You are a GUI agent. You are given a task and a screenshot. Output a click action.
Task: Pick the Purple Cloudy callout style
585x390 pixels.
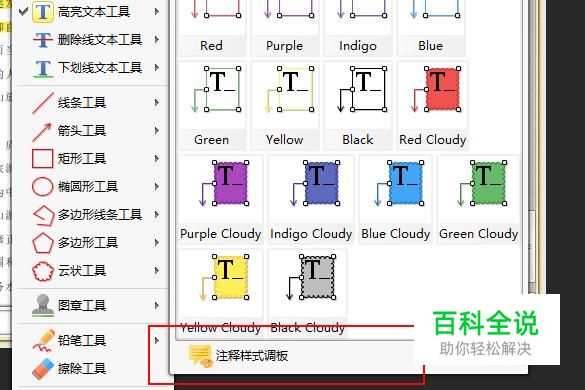tap(220, 200)
